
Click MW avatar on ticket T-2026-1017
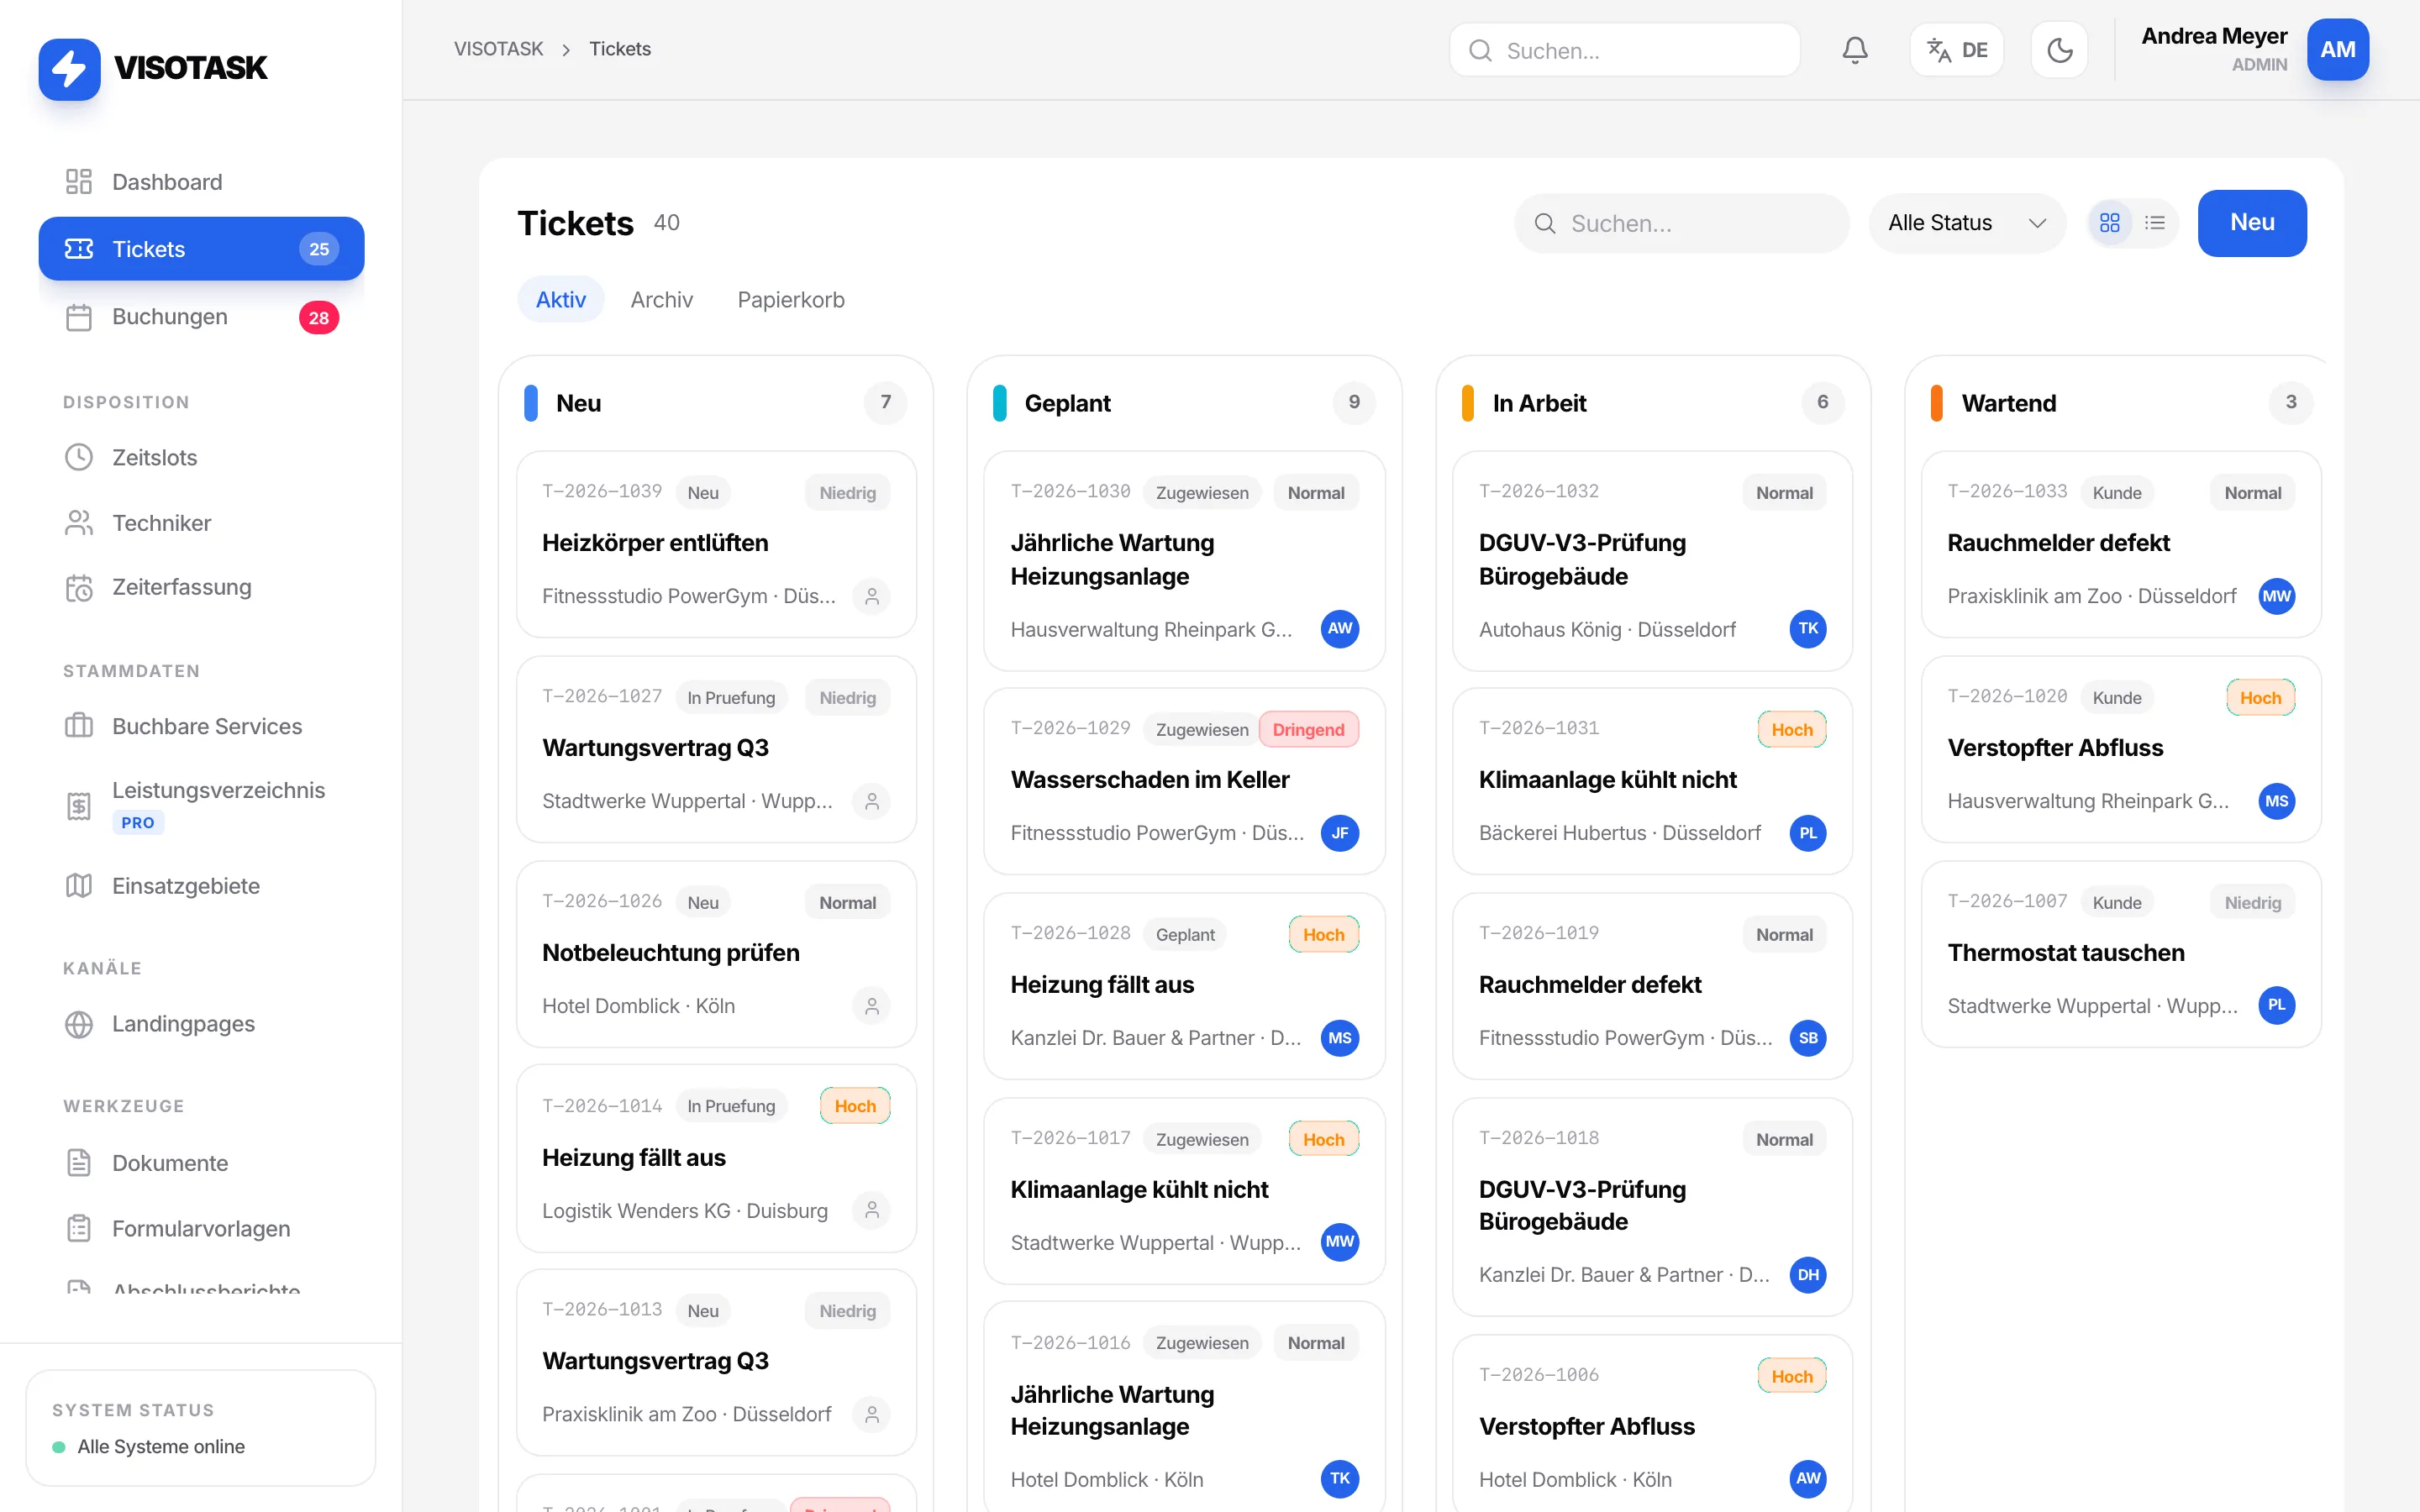coord(1340,1242)
